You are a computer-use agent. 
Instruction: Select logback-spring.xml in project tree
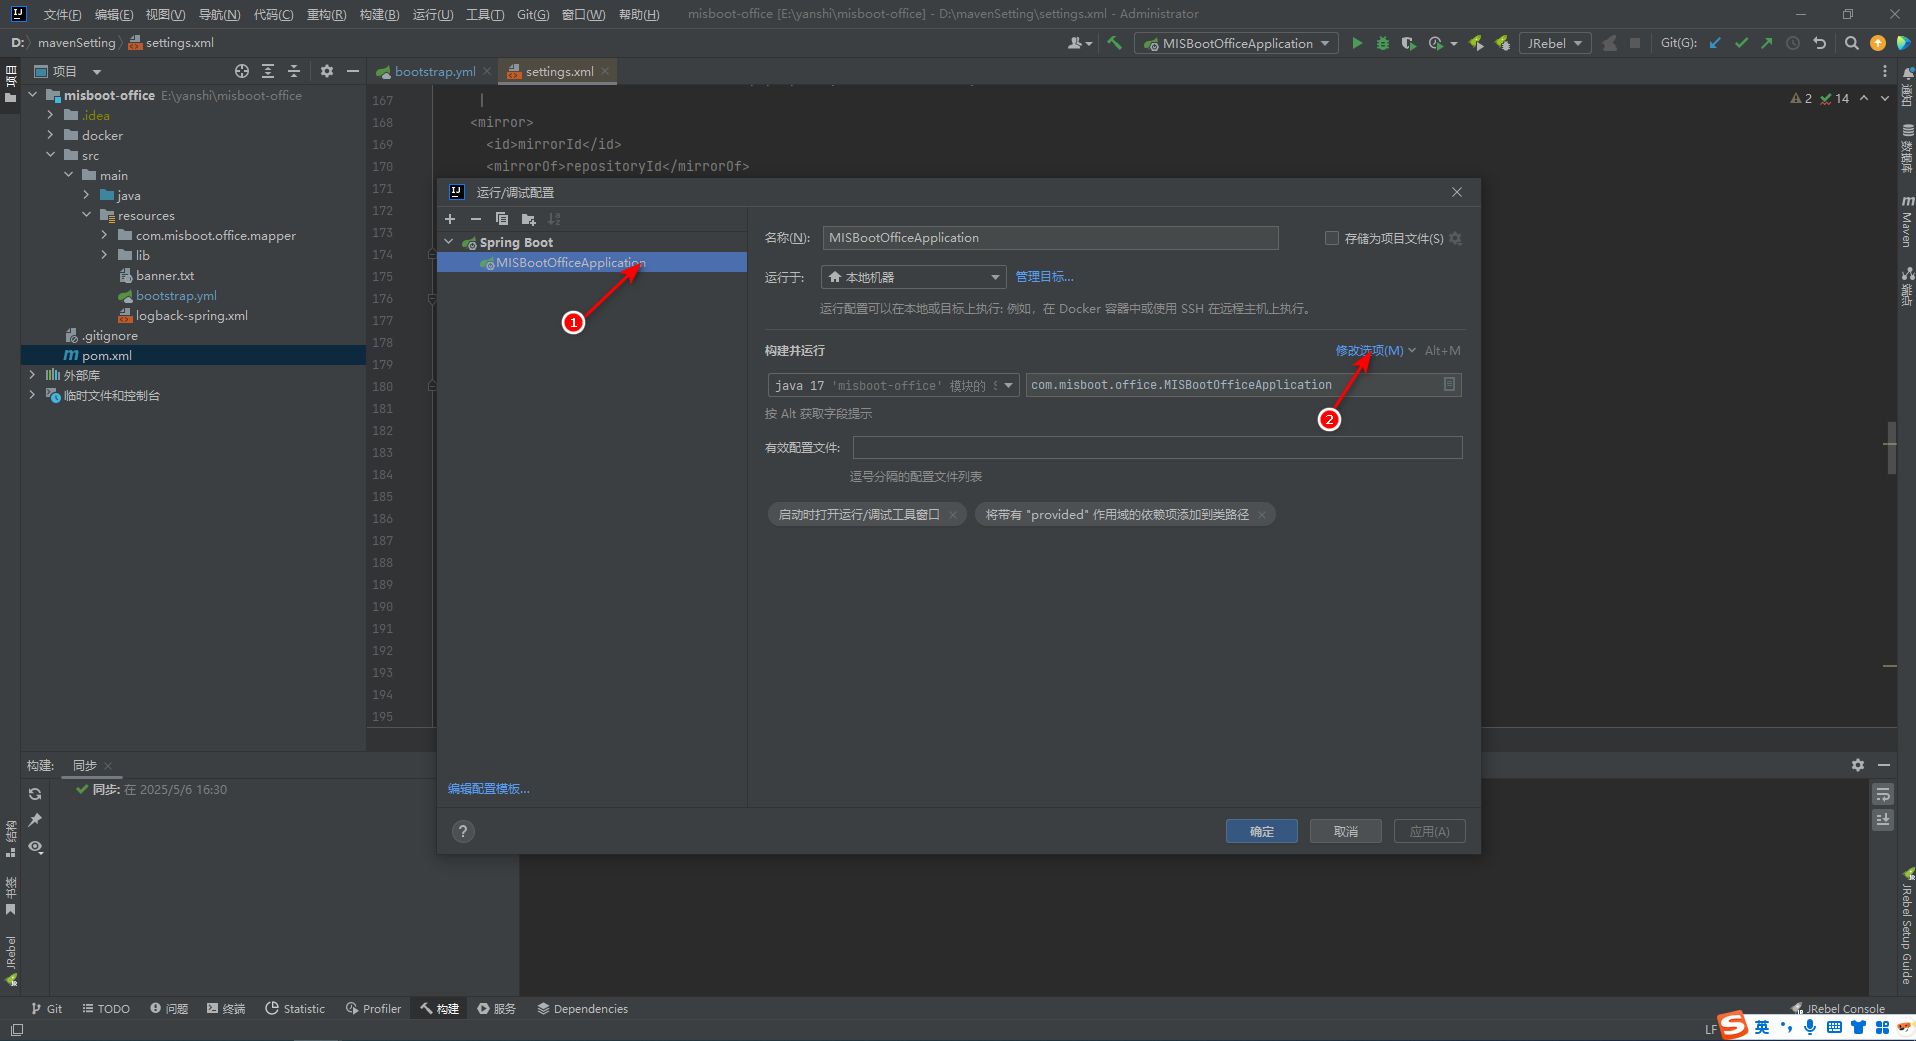click(192, 315)
